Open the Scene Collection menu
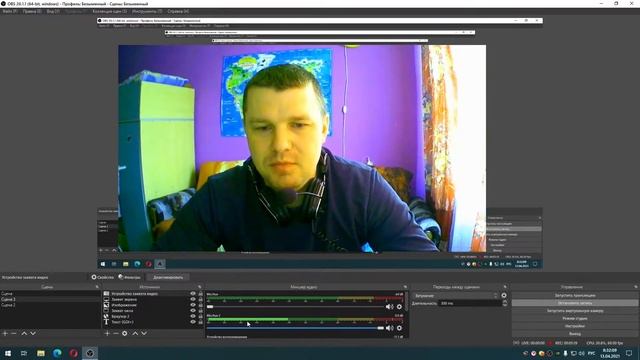Viewport: 640px width, 360px height. point(109,11)
